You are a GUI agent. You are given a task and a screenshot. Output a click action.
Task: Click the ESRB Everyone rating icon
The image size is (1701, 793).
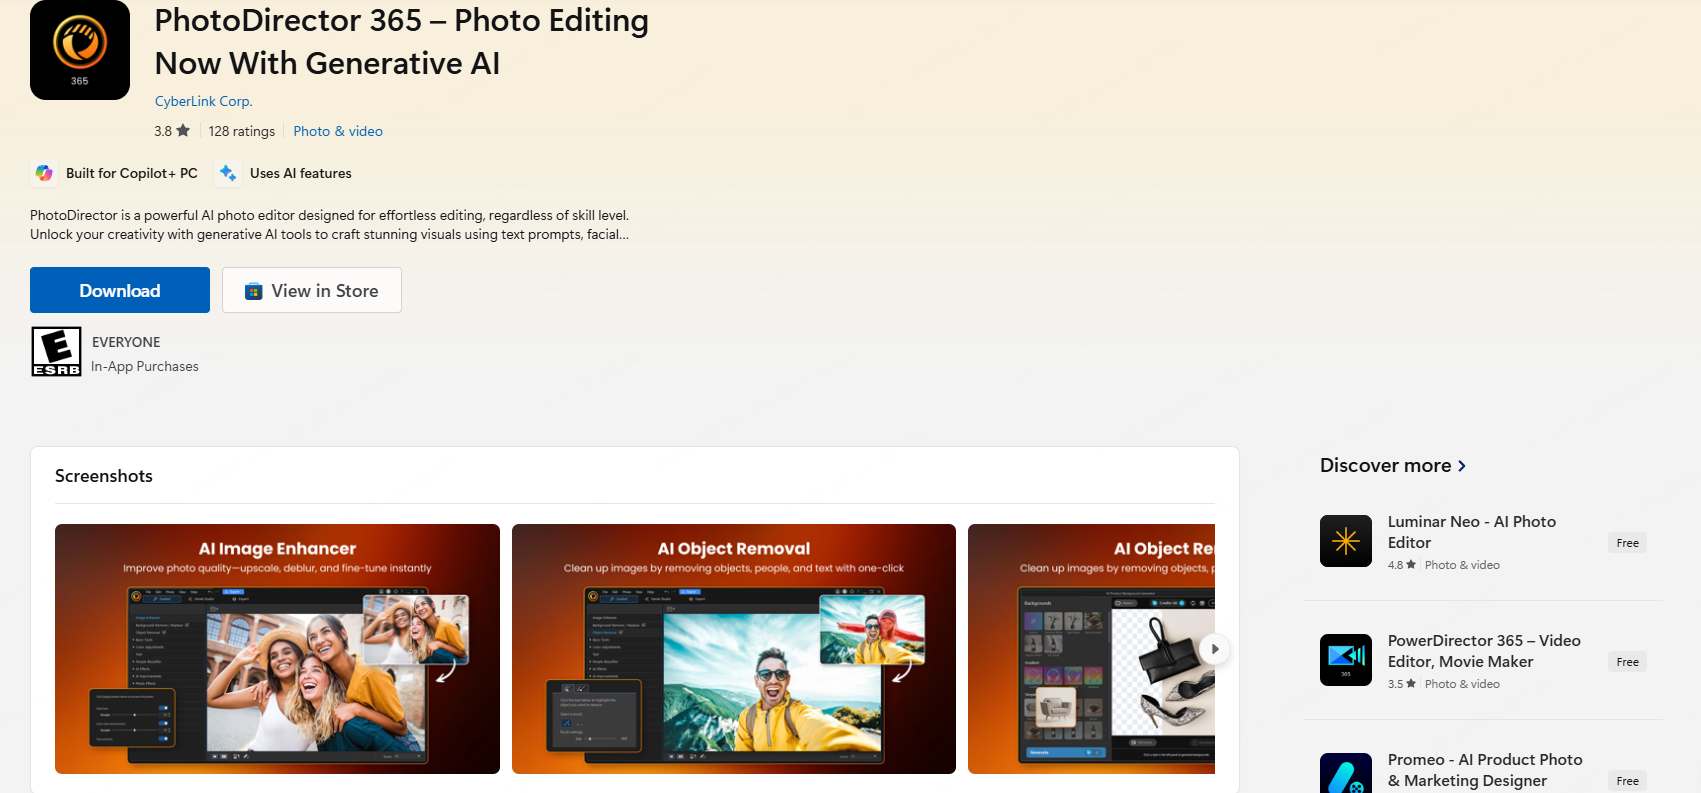pyautogui.click(x=56, y=352)
